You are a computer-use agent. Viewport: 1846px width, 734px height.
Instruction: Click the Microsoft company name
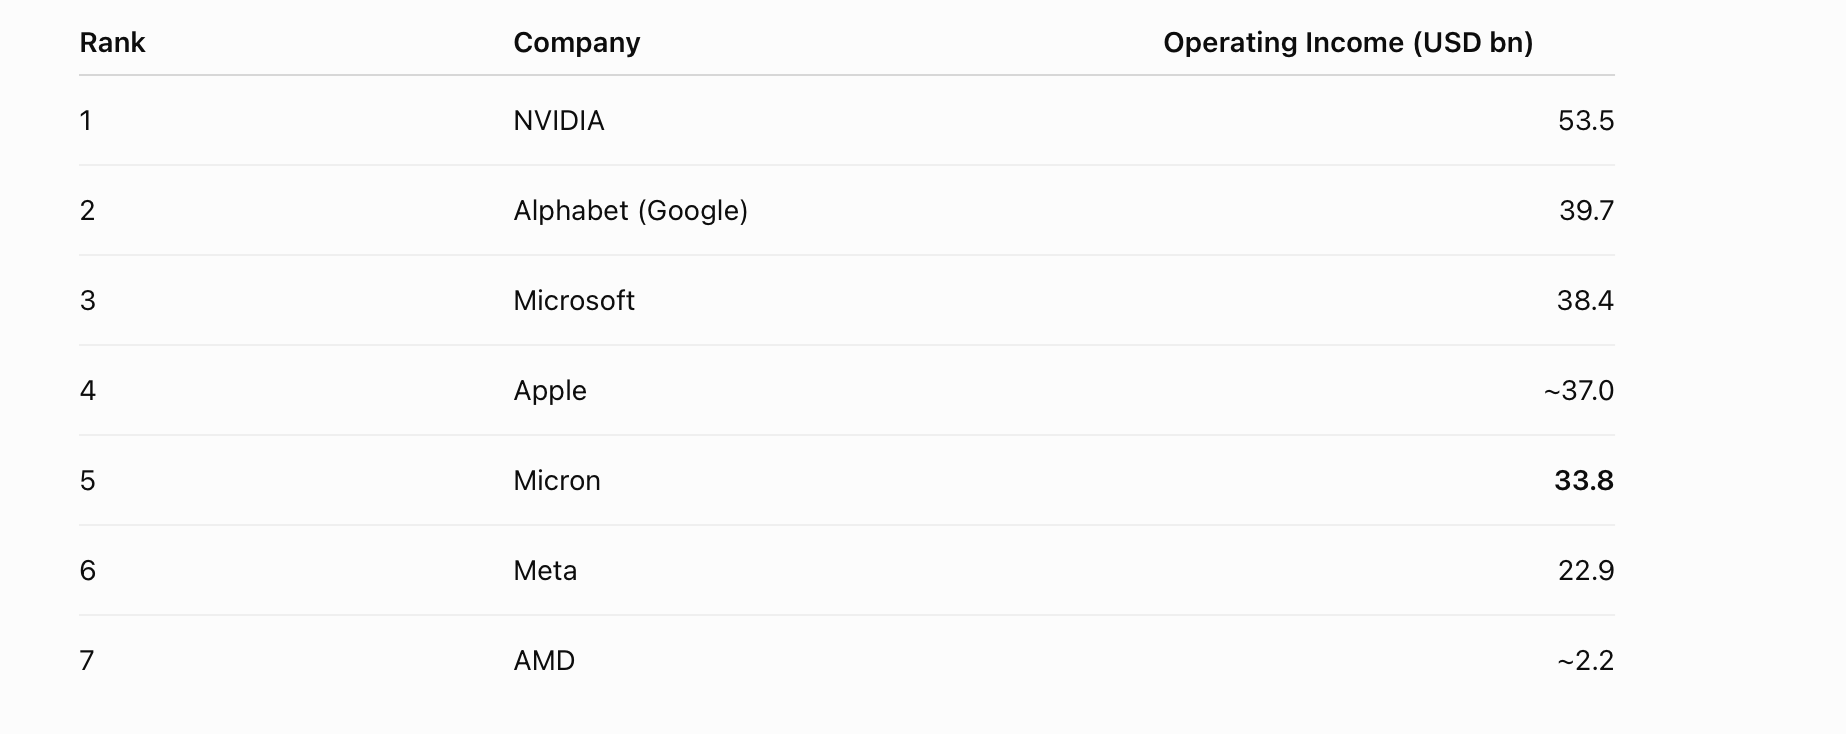tap(574, 301)
